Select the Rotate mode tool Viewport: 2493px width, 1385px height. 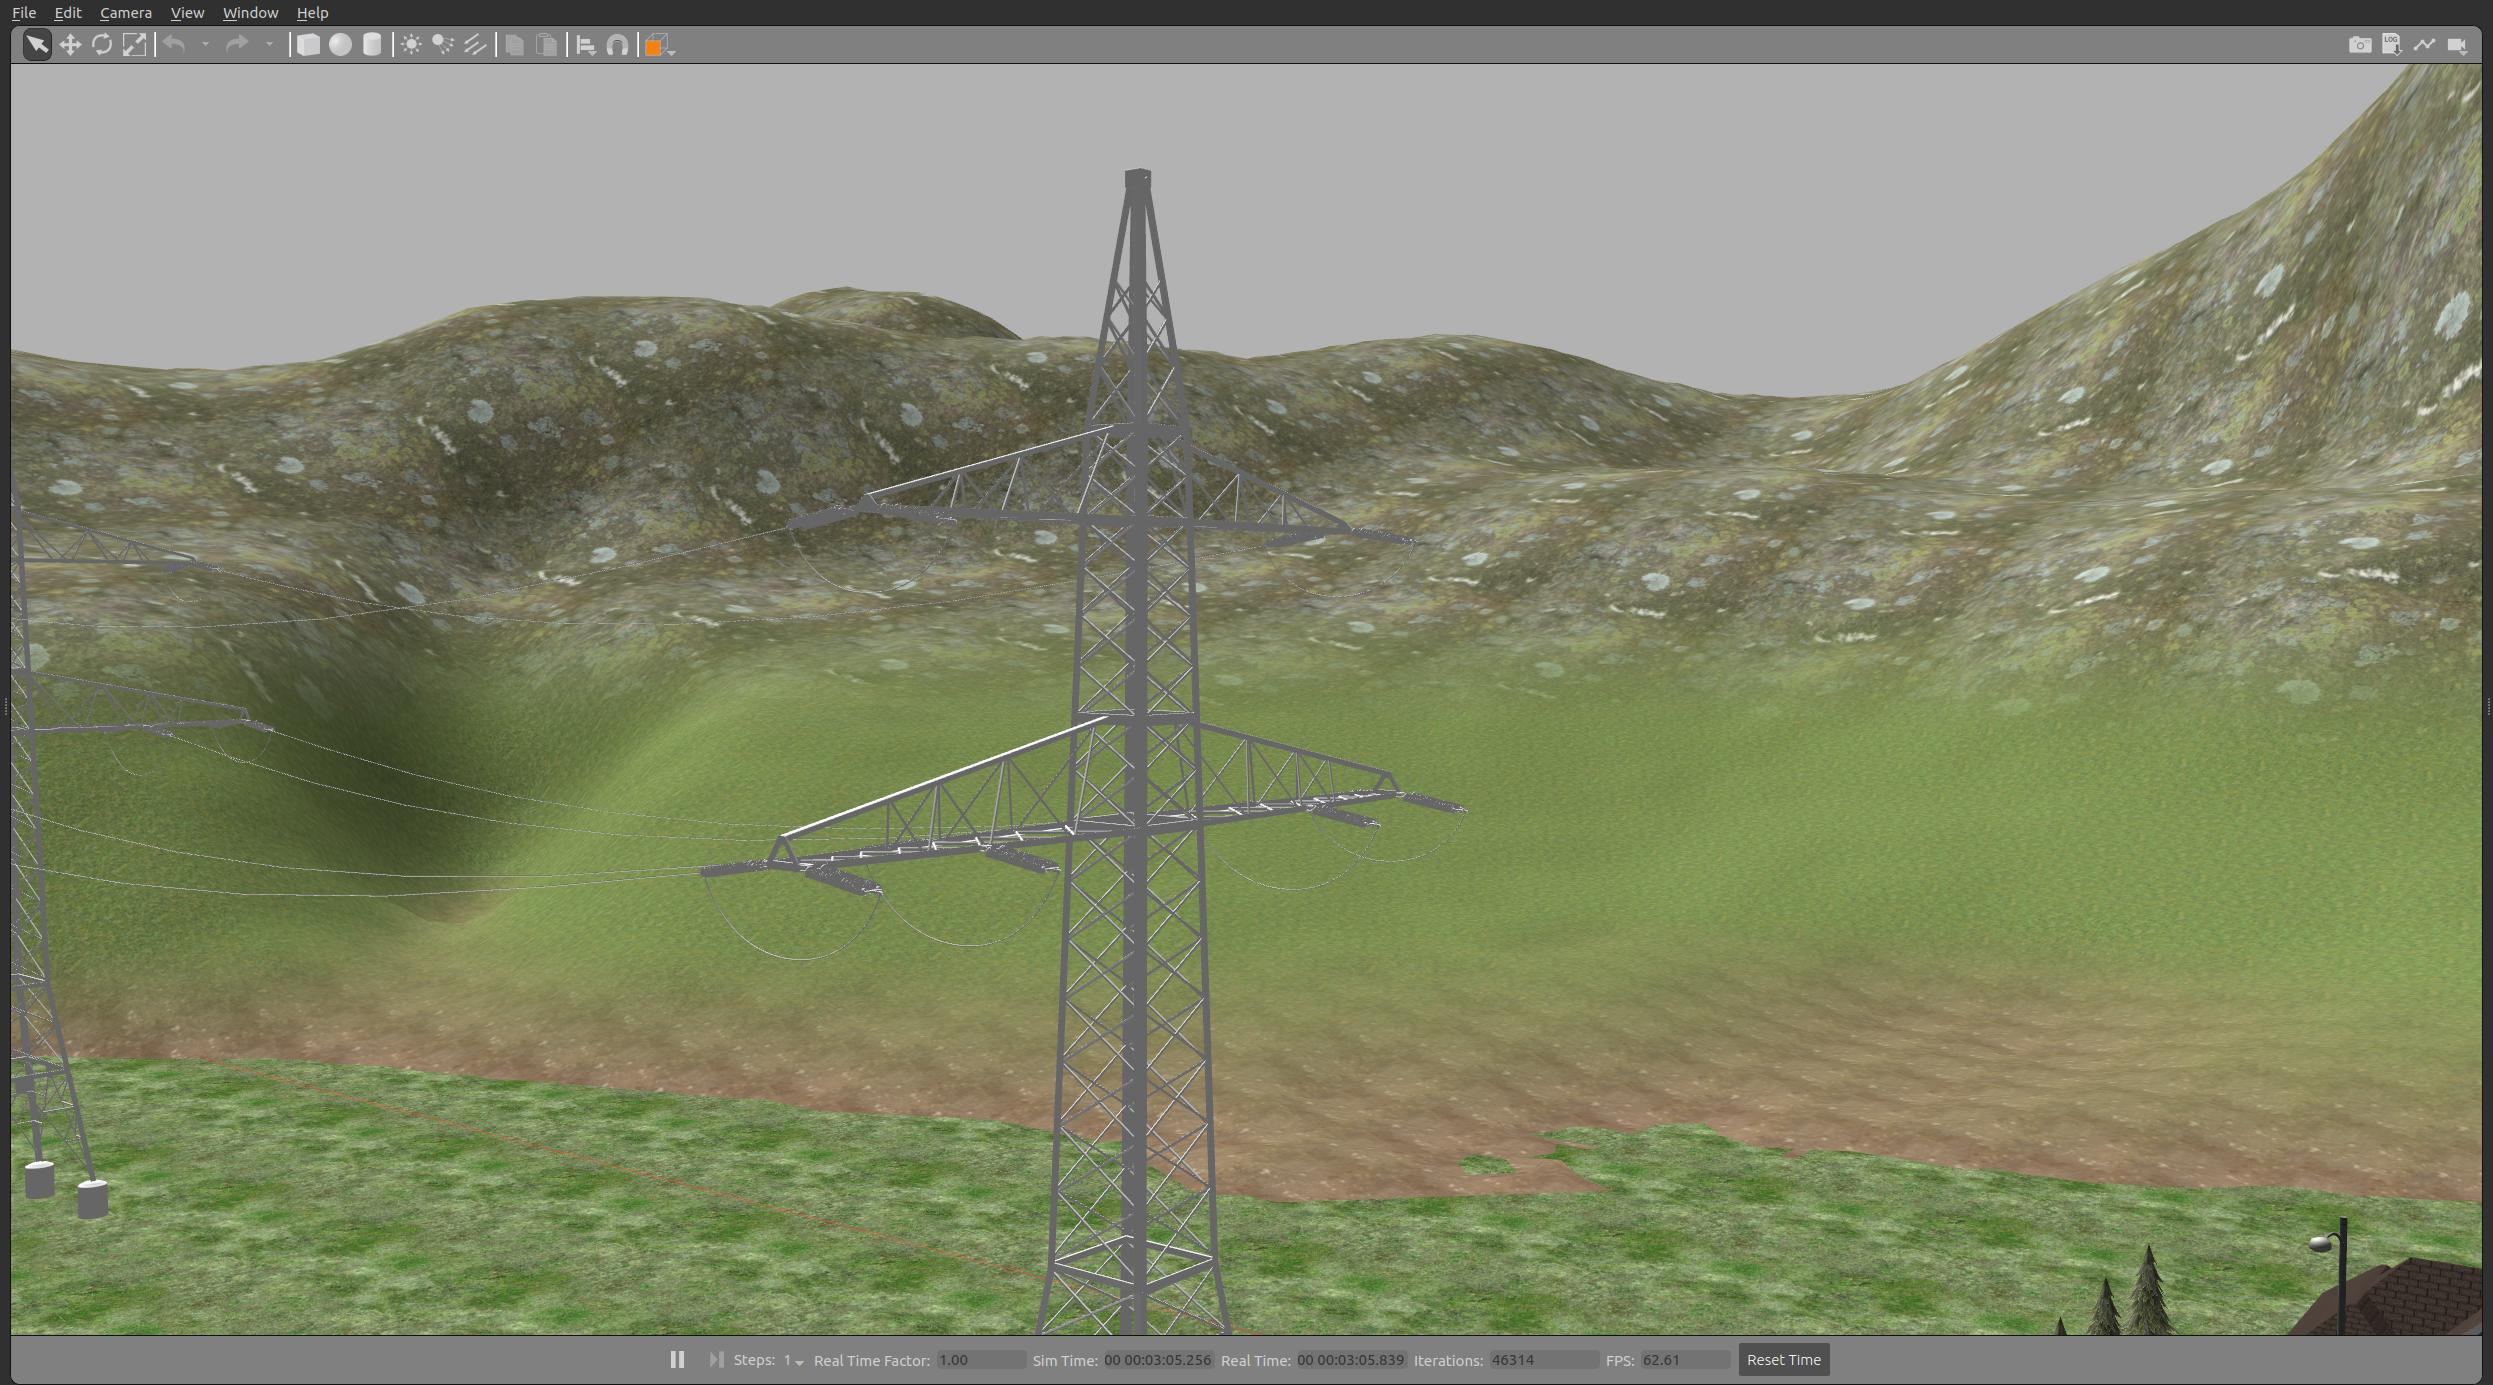coord(102,45)
